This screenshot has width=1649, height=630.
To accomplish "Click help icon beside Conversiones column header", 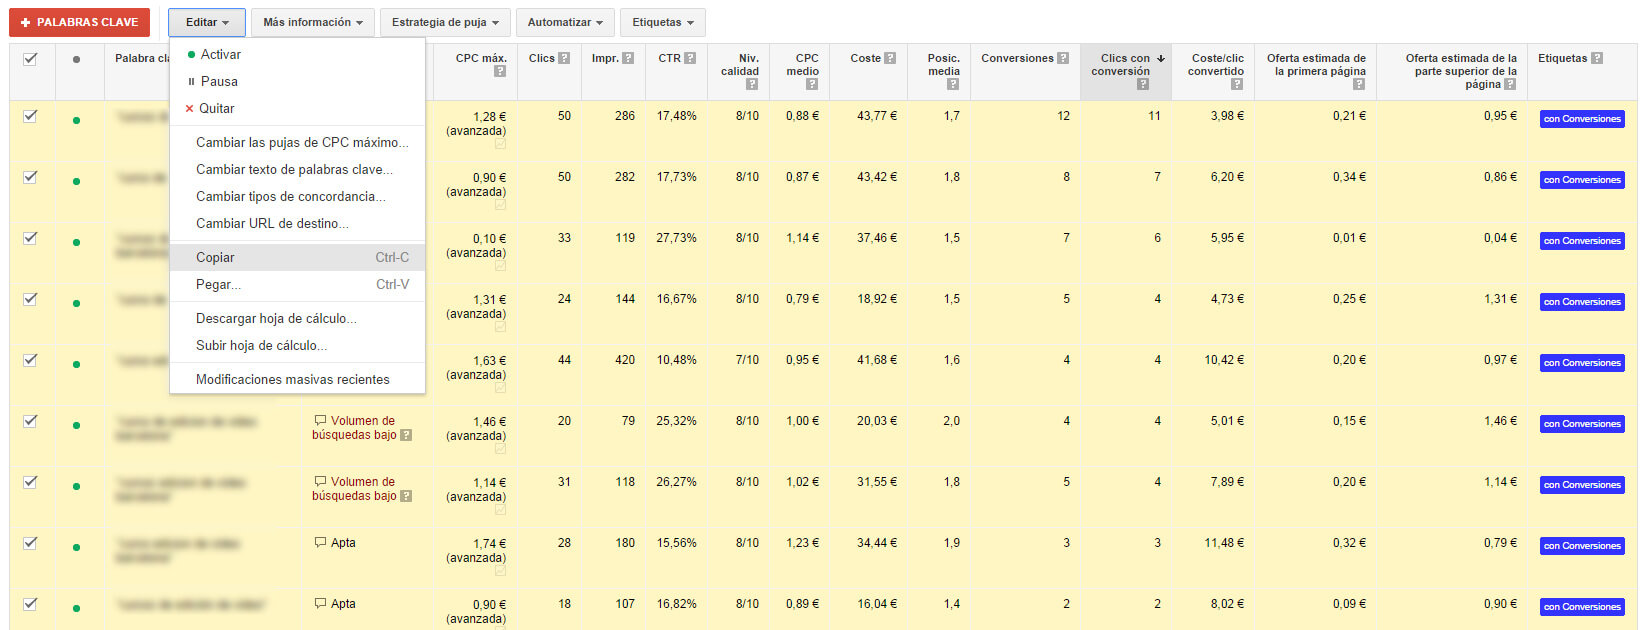I will tap(1063, 58).
